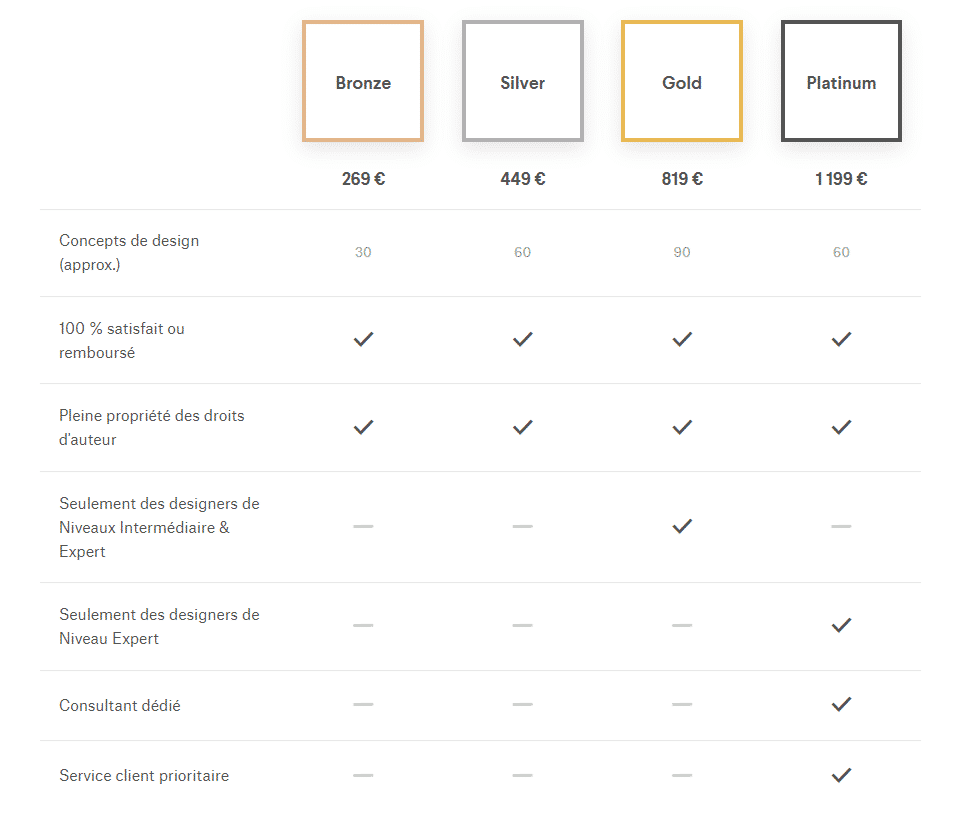The height and width of the screenshot is (820, 980).
Task: Choose the Gold package box
Action: (682, 82)
